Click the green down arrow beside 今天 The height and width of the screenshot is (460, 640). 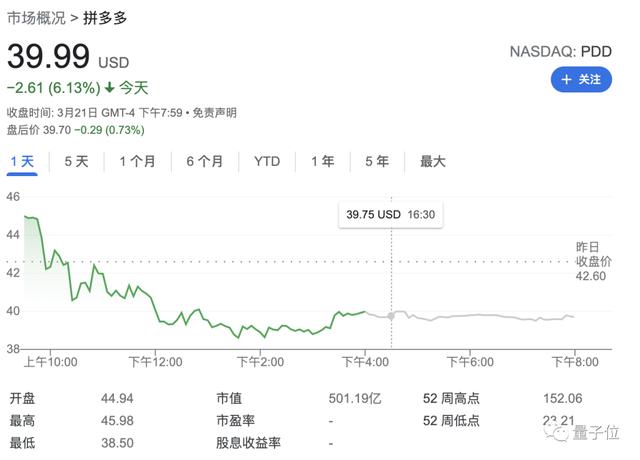109,87
